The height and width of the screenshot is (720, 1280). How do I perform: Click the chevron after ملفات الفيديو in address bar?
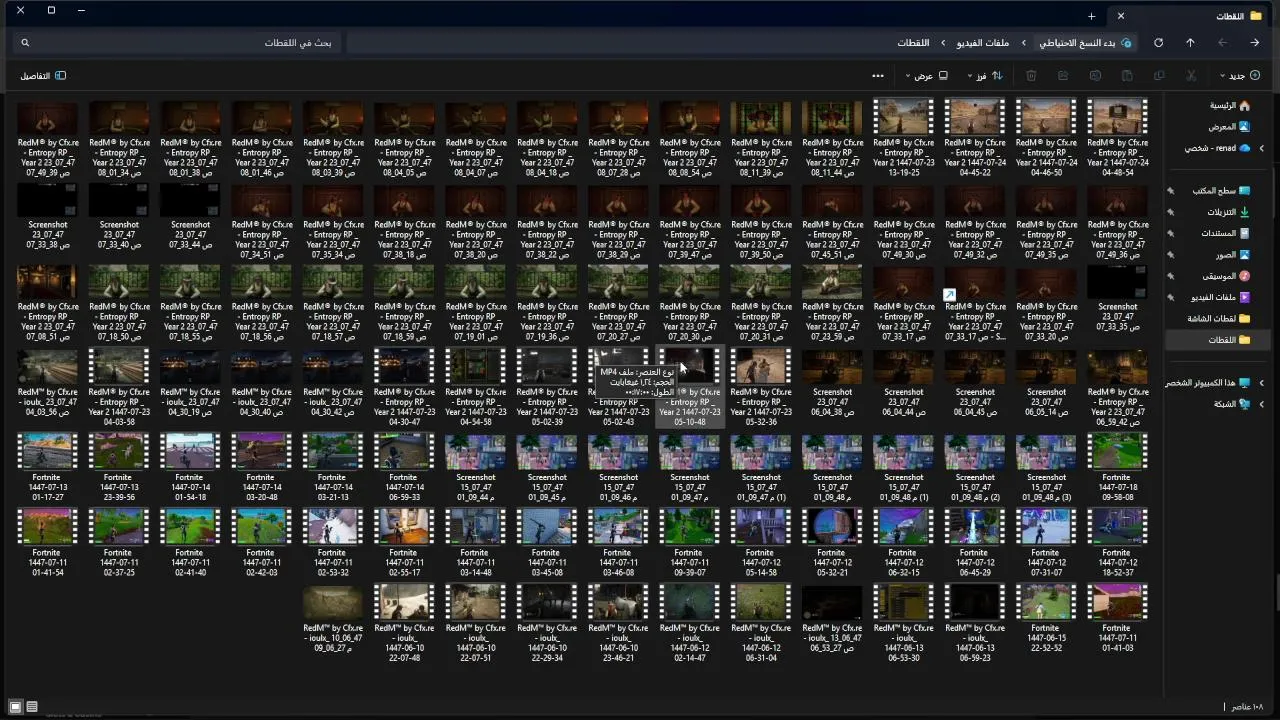pos(943,43)
